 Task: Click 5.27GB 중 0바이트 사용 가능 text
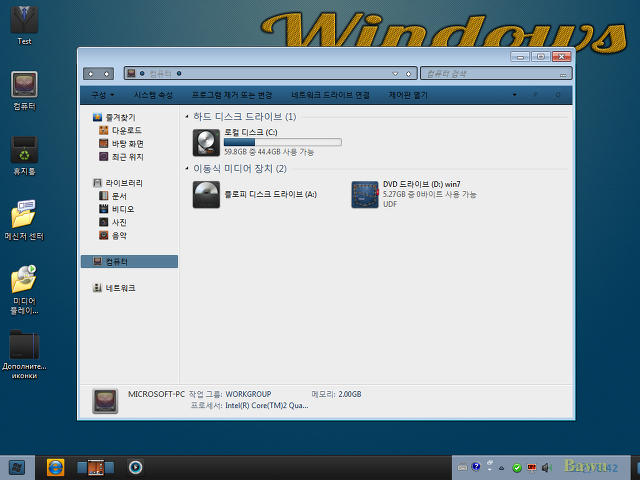[x=430, y=194]
